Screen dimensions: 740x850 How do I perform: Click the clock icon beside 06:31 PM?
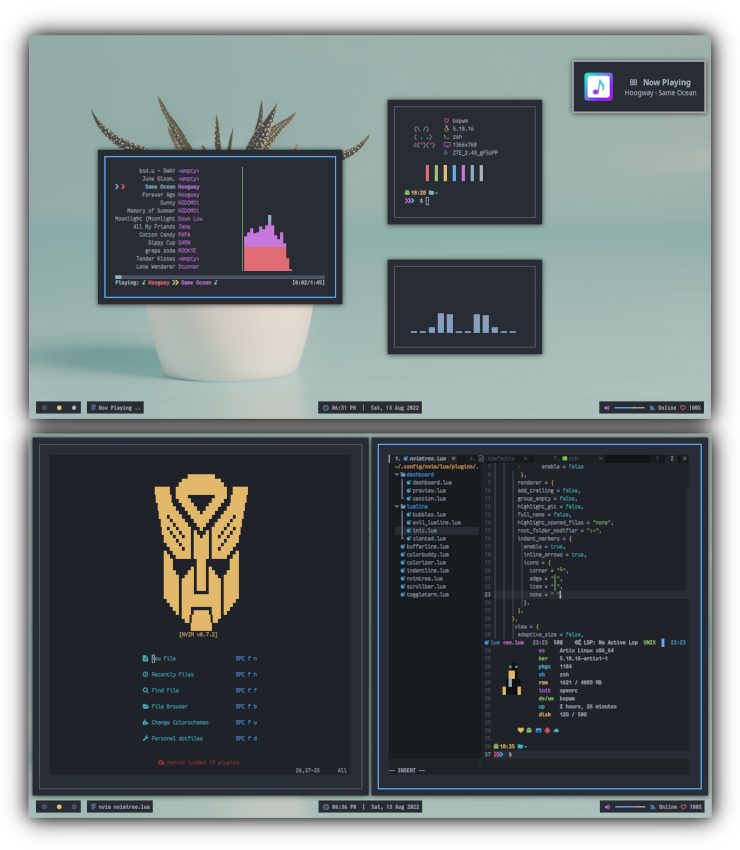coord(326,408)
